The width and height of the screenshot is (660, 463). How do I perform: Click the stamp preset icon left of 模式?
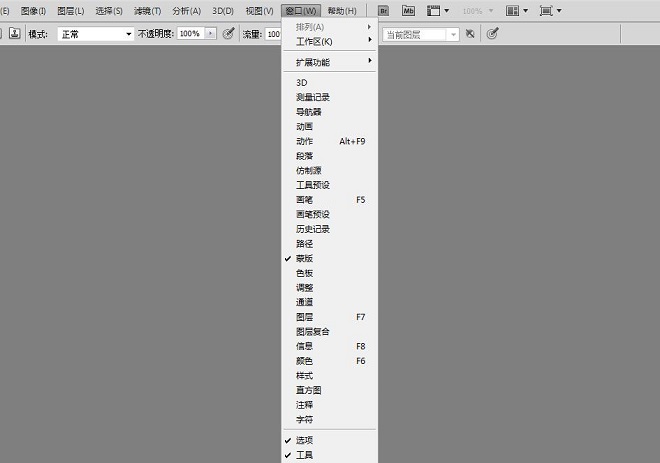(x=15, y=33)
